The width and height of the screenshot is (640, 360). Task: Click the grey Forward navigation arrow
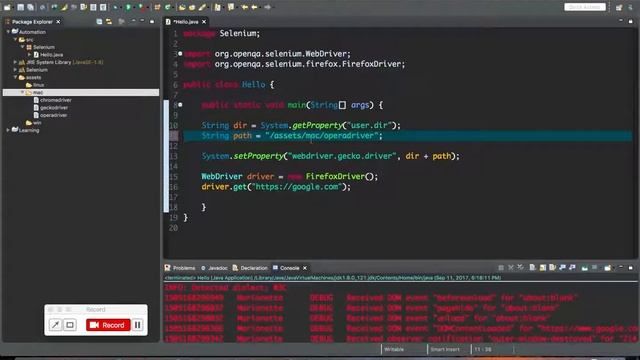point(267,7)
